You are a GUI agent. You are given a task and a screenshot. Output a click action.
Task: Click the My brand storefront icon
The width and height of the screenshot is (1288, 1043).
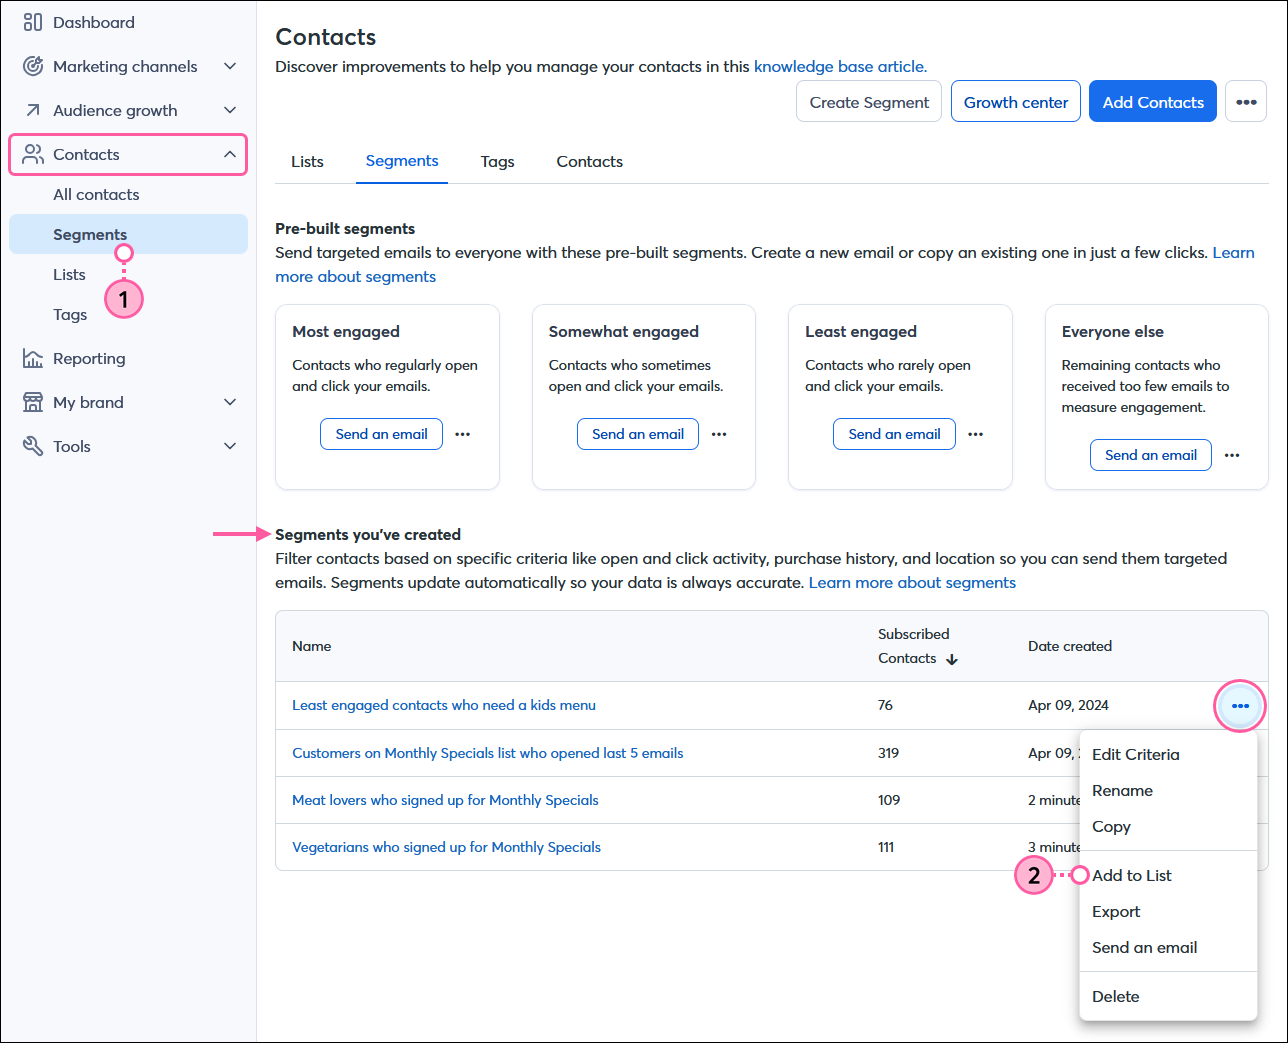pos(33,402)
